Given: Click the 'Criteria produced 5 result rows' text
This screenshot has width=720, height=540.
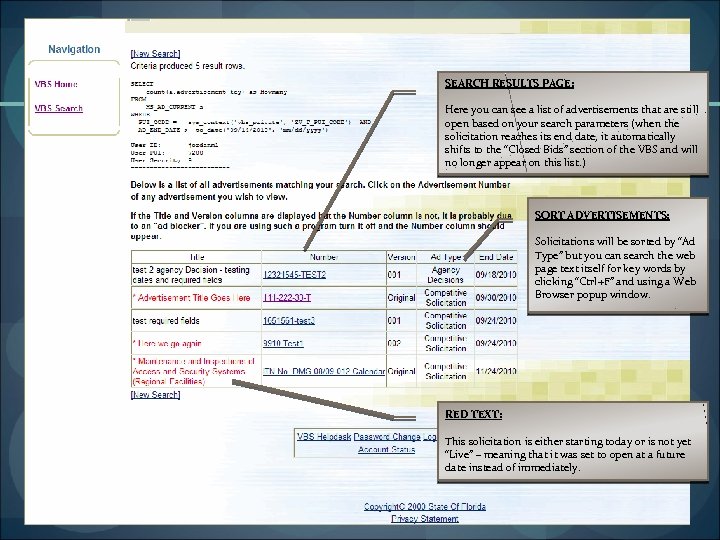Looking at the screenshot, I should (187, 66).
